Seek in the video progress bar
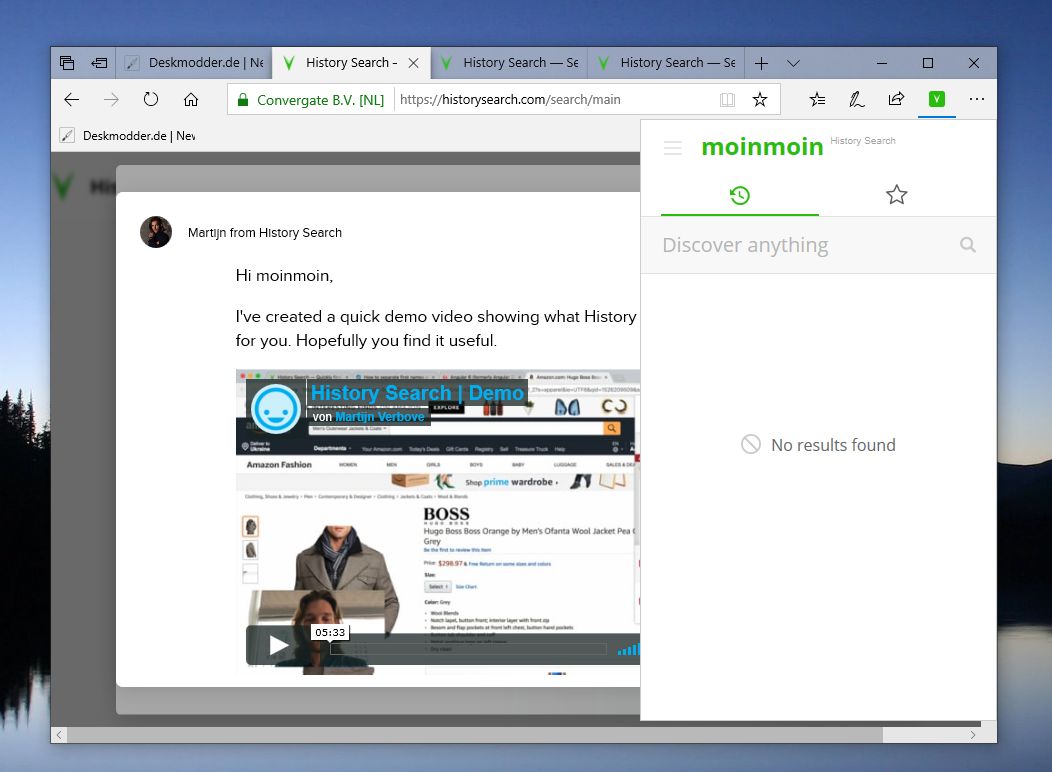The image size is (1052, 772). (468, 649)
